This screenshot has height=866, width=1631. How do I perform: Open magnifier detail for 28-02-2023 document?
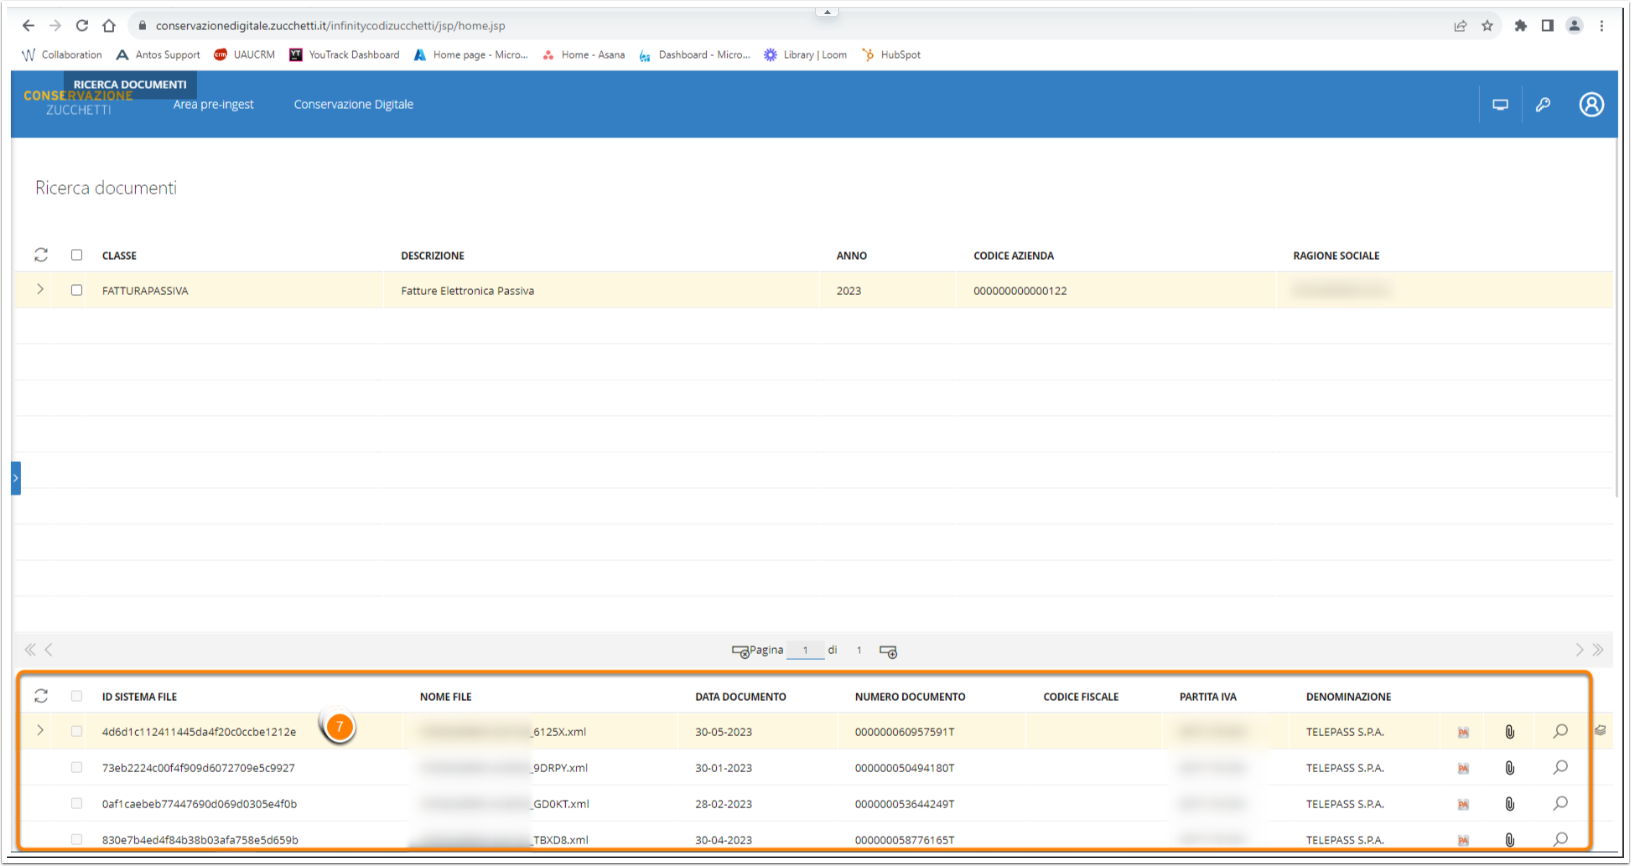[x=1560, y=803]
